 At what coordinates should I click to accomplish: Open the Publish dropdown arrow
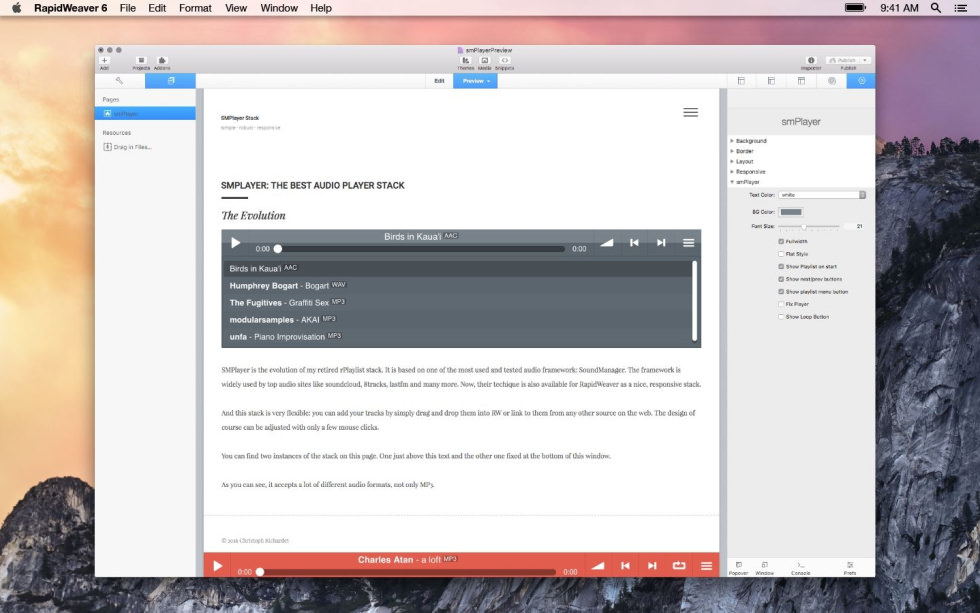click(x=865, y=60)
